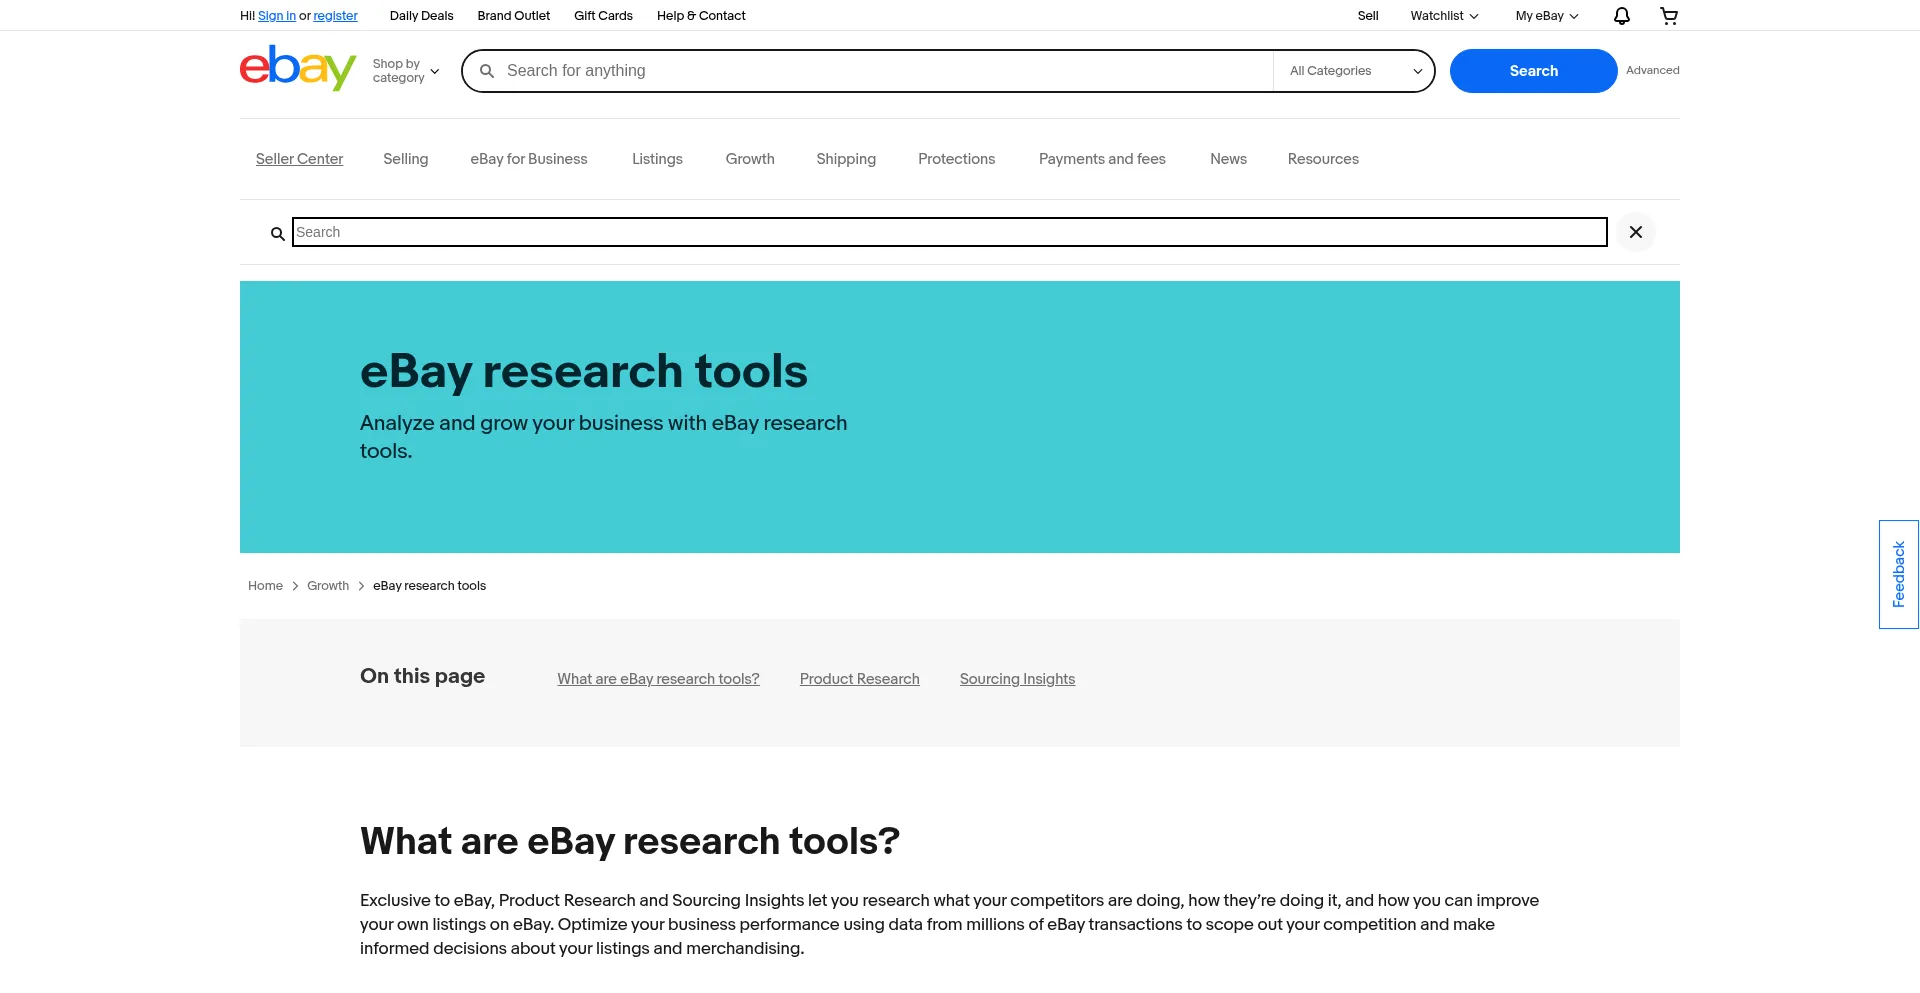Go to the Shipping section

[845, 159]
